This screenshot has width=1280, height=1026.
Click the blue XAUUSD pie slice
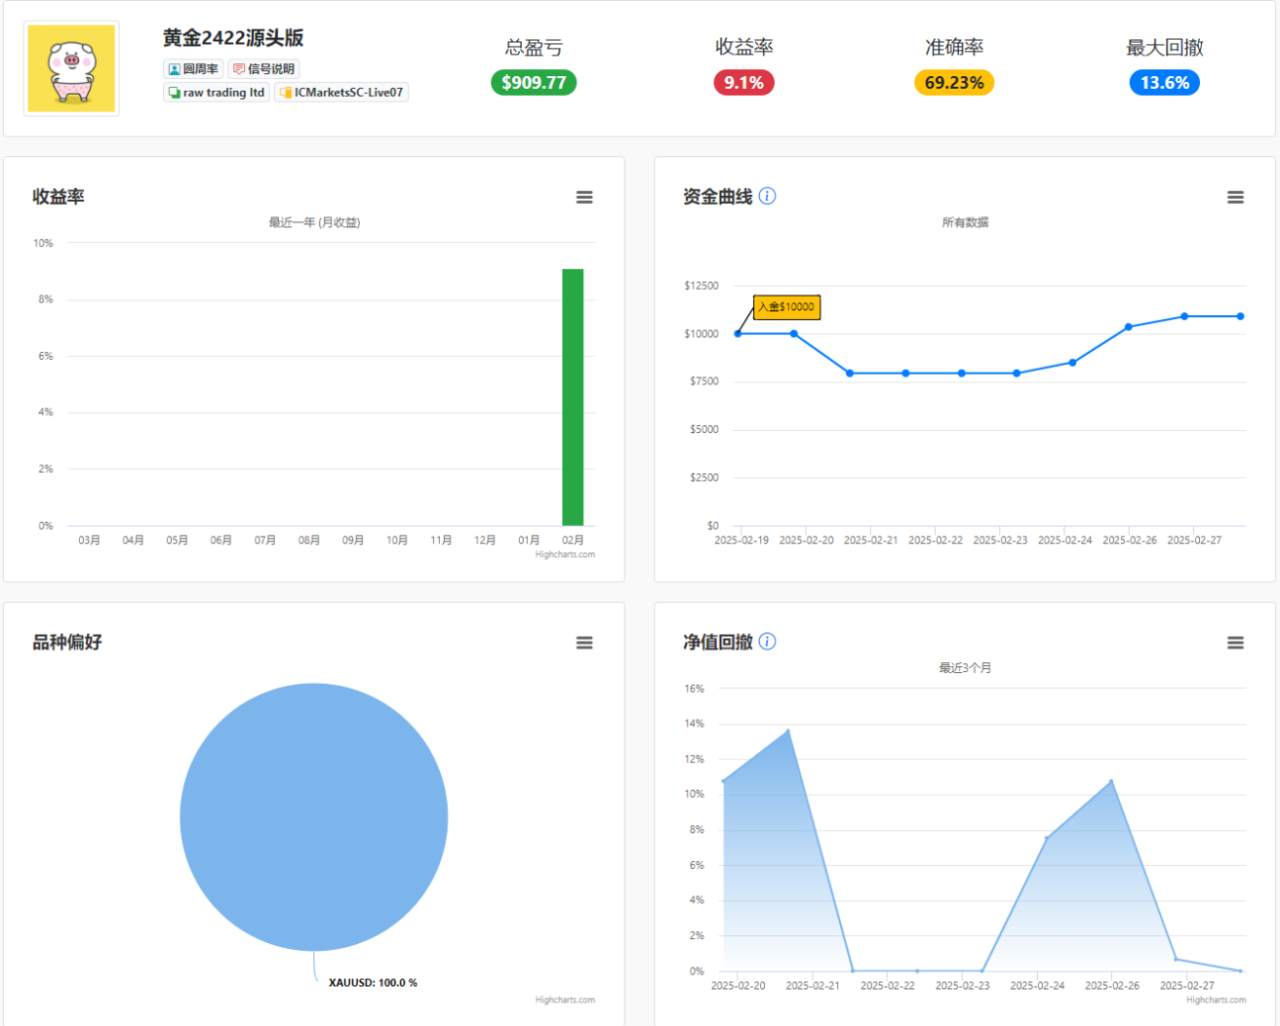click(314, 817)
